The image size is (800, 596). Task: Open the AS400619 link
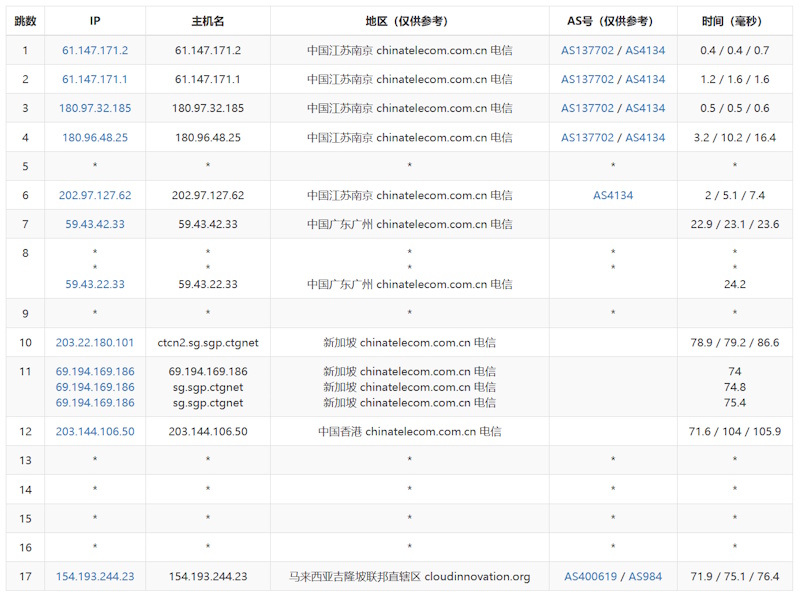(x=591, y=577)
